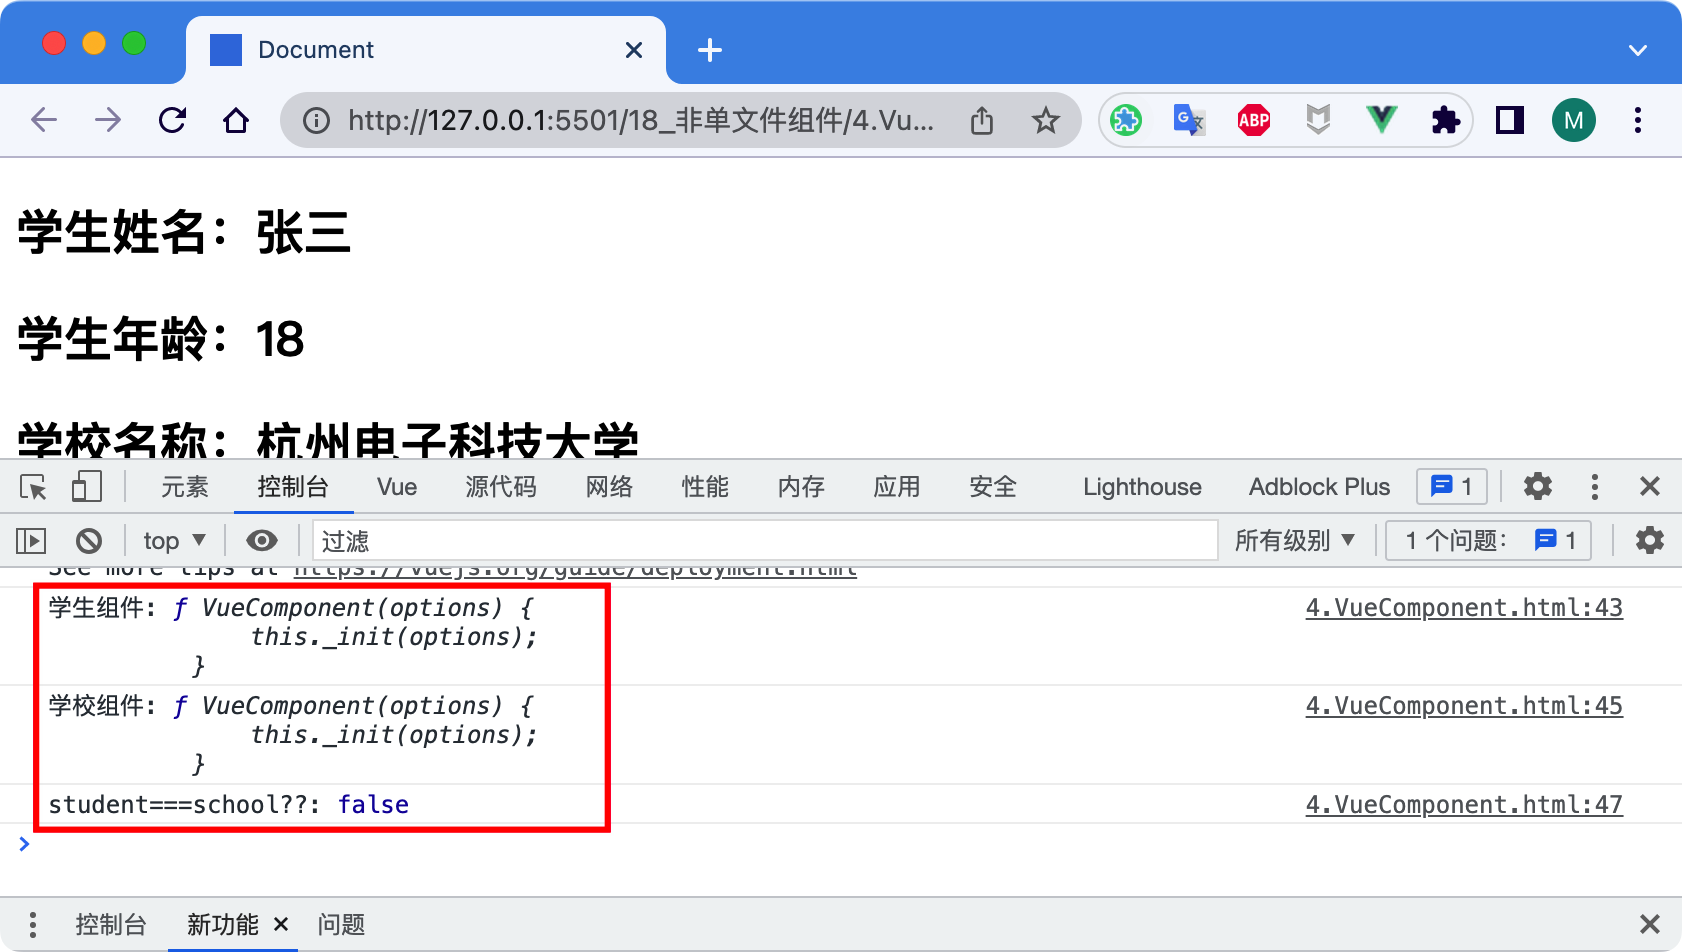The image size is (1682, 952).
Task: Switch to the 安全 panel
Action: point(993,487)
